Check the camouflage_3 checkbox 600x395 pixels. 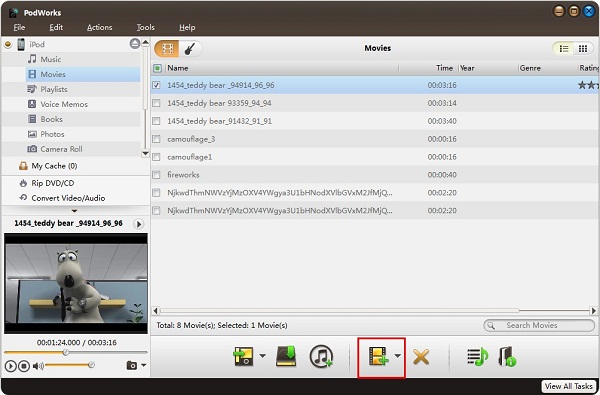156,139
